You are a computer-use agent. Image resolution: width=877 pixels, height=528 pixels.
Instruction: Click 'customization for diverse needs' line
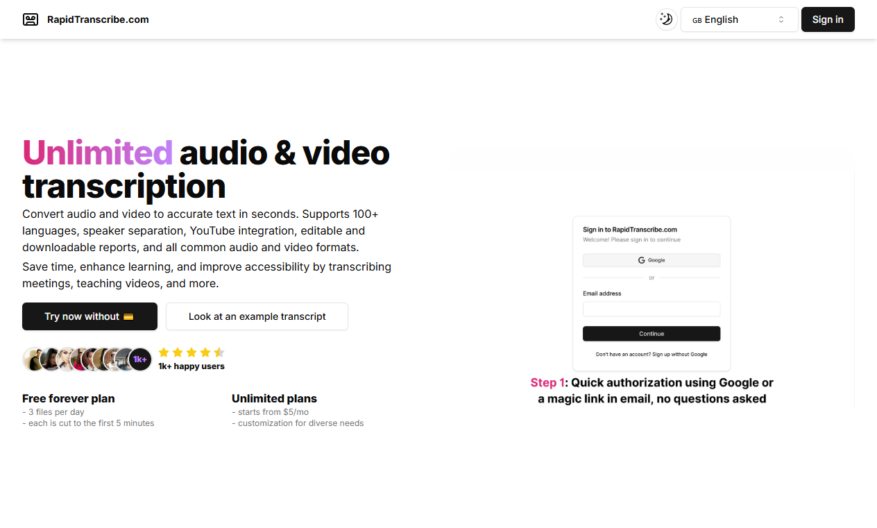pyautogui.click(x=298, y=423)
